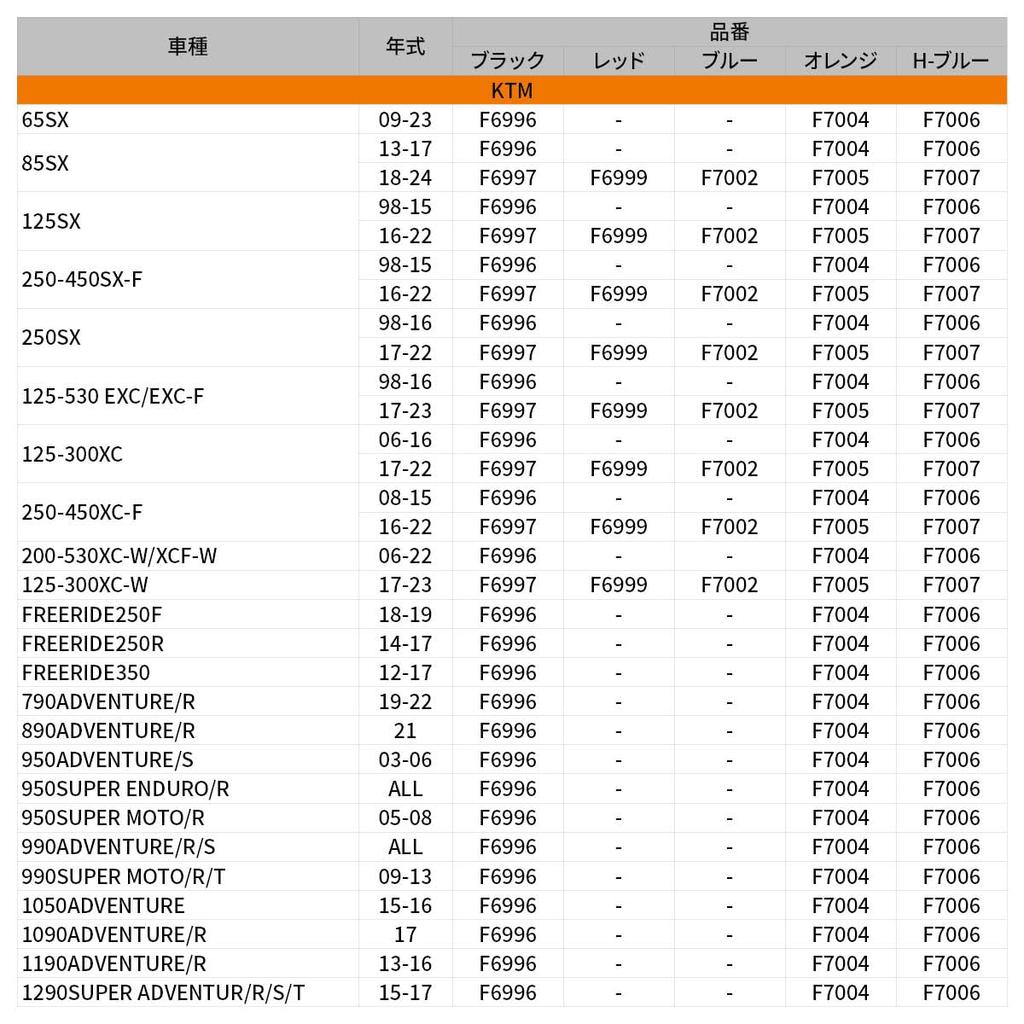Click the ALL year cell for 950SUPER ENDURO/R
The height and width of the screenshot is (1024, 1024).
coord(405,788)
